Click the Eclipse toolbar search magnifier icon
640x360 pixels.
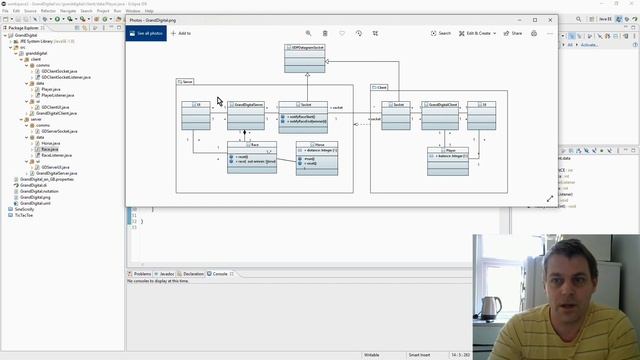coord(579,19)
